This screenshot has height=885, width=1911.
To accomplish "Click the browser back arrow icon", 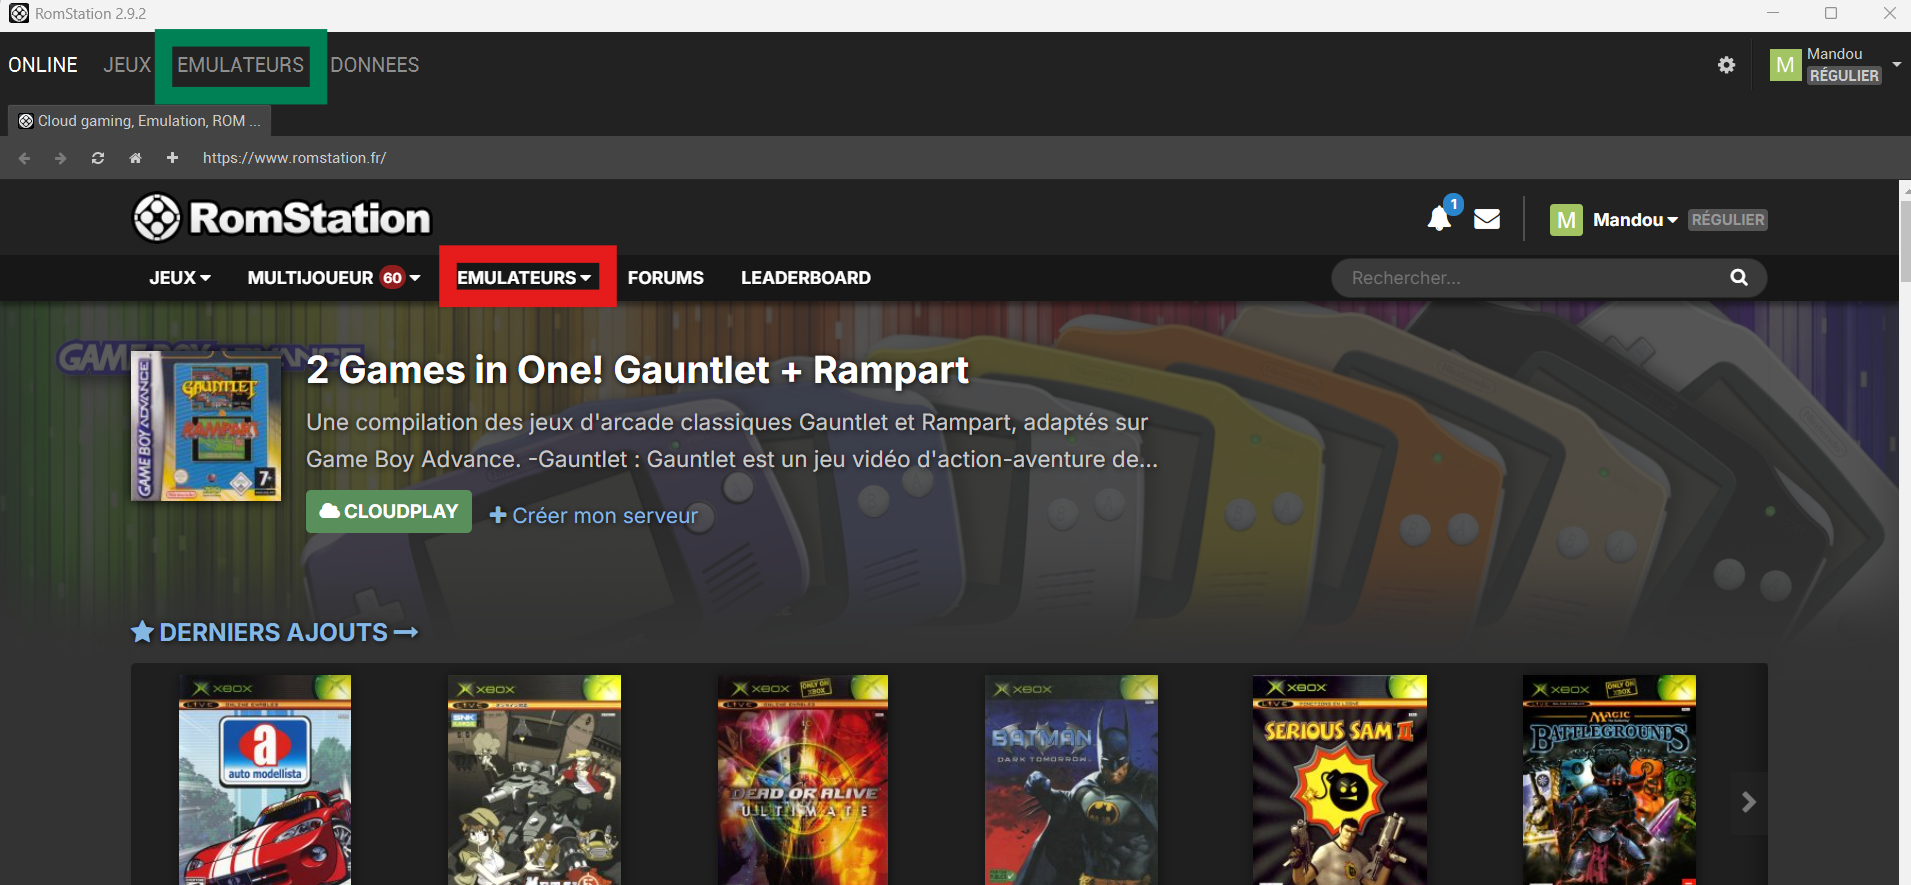I will coord(25,158).
